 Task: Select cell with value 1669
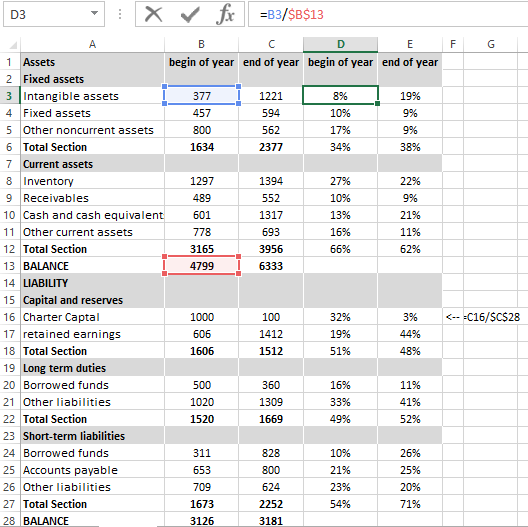[x=271, y=419]
